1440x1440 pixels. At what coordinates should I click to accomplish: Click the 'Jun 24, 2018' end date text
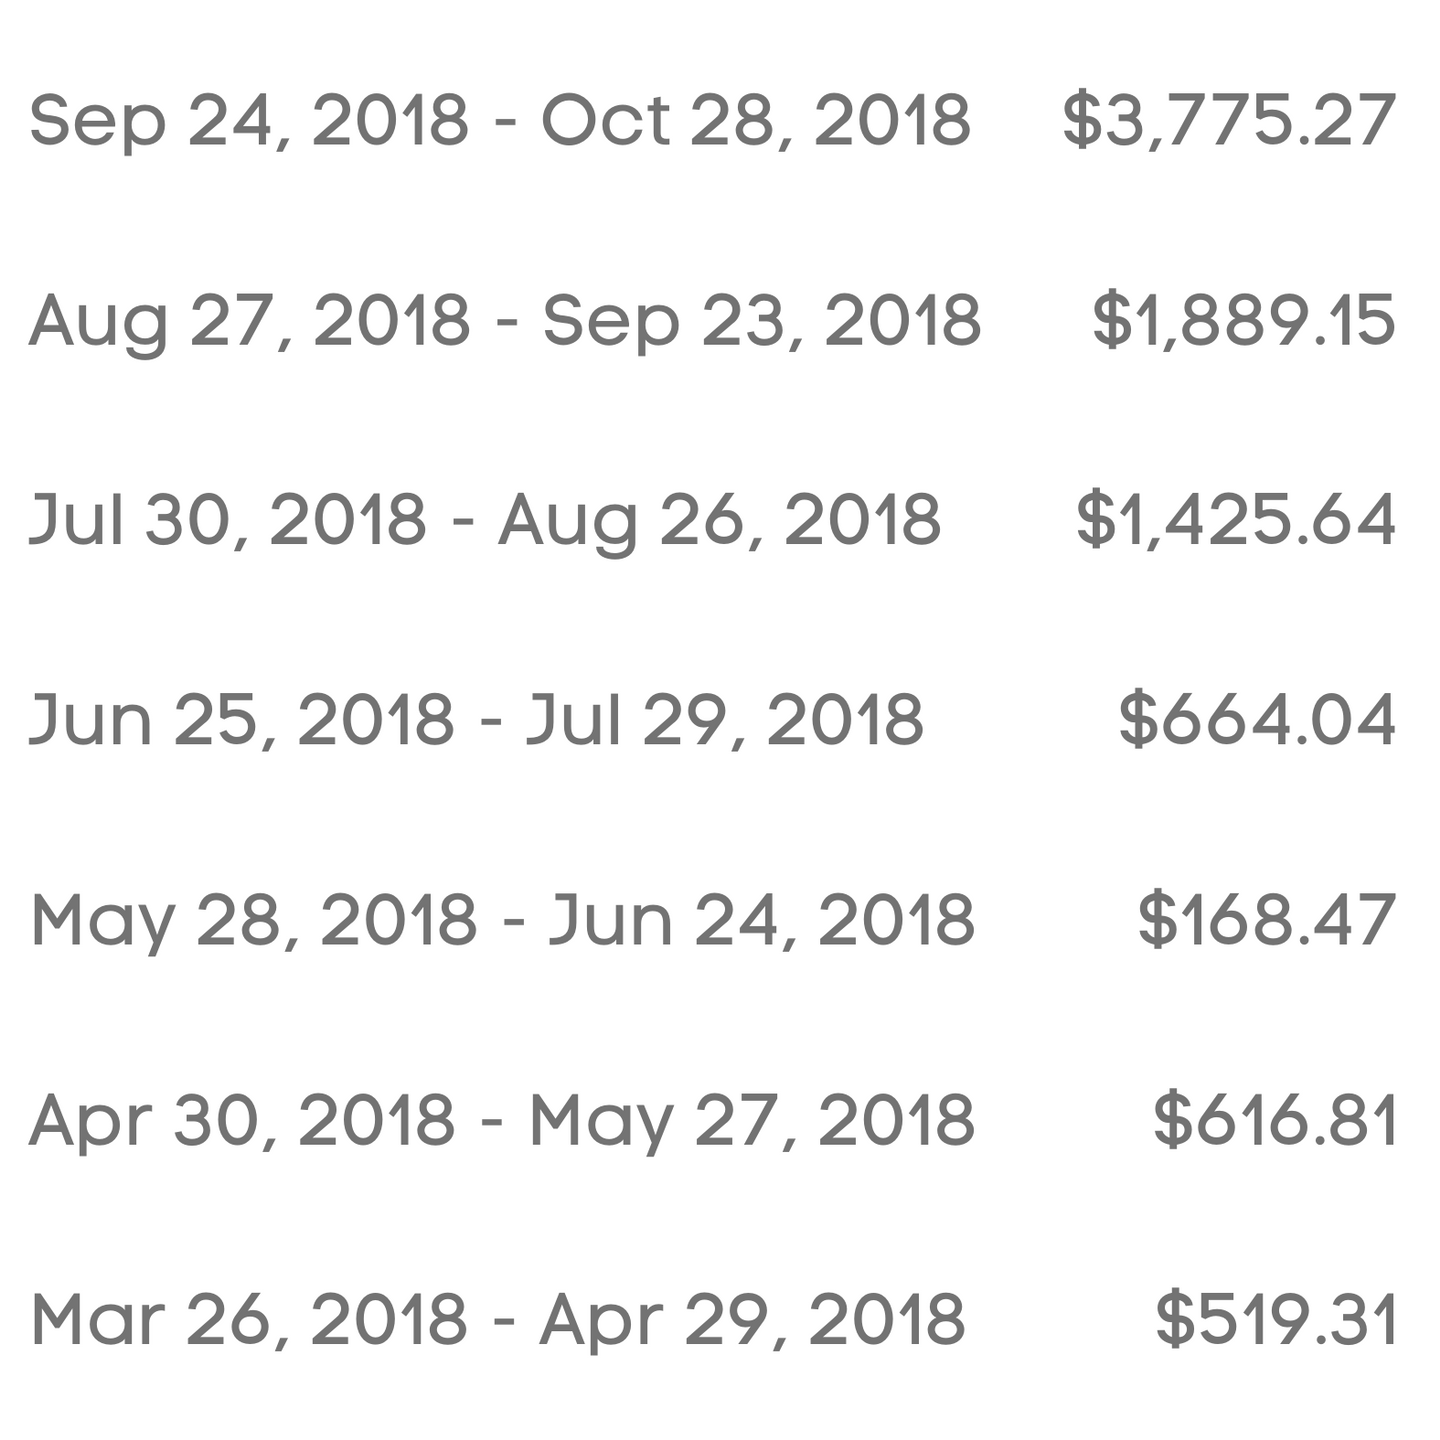click(x=762, y=920)
